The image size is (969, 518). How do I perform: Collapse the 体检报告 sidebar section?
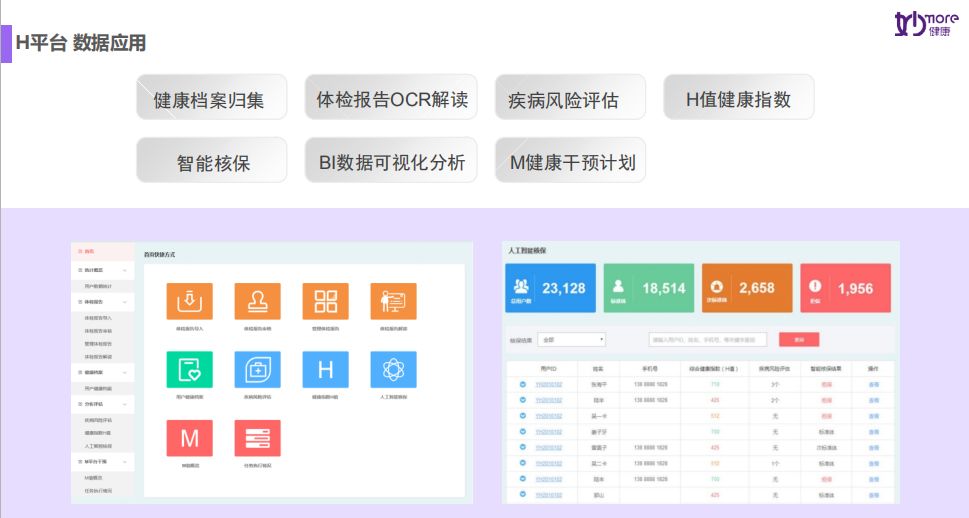click(x=124, y=301)
